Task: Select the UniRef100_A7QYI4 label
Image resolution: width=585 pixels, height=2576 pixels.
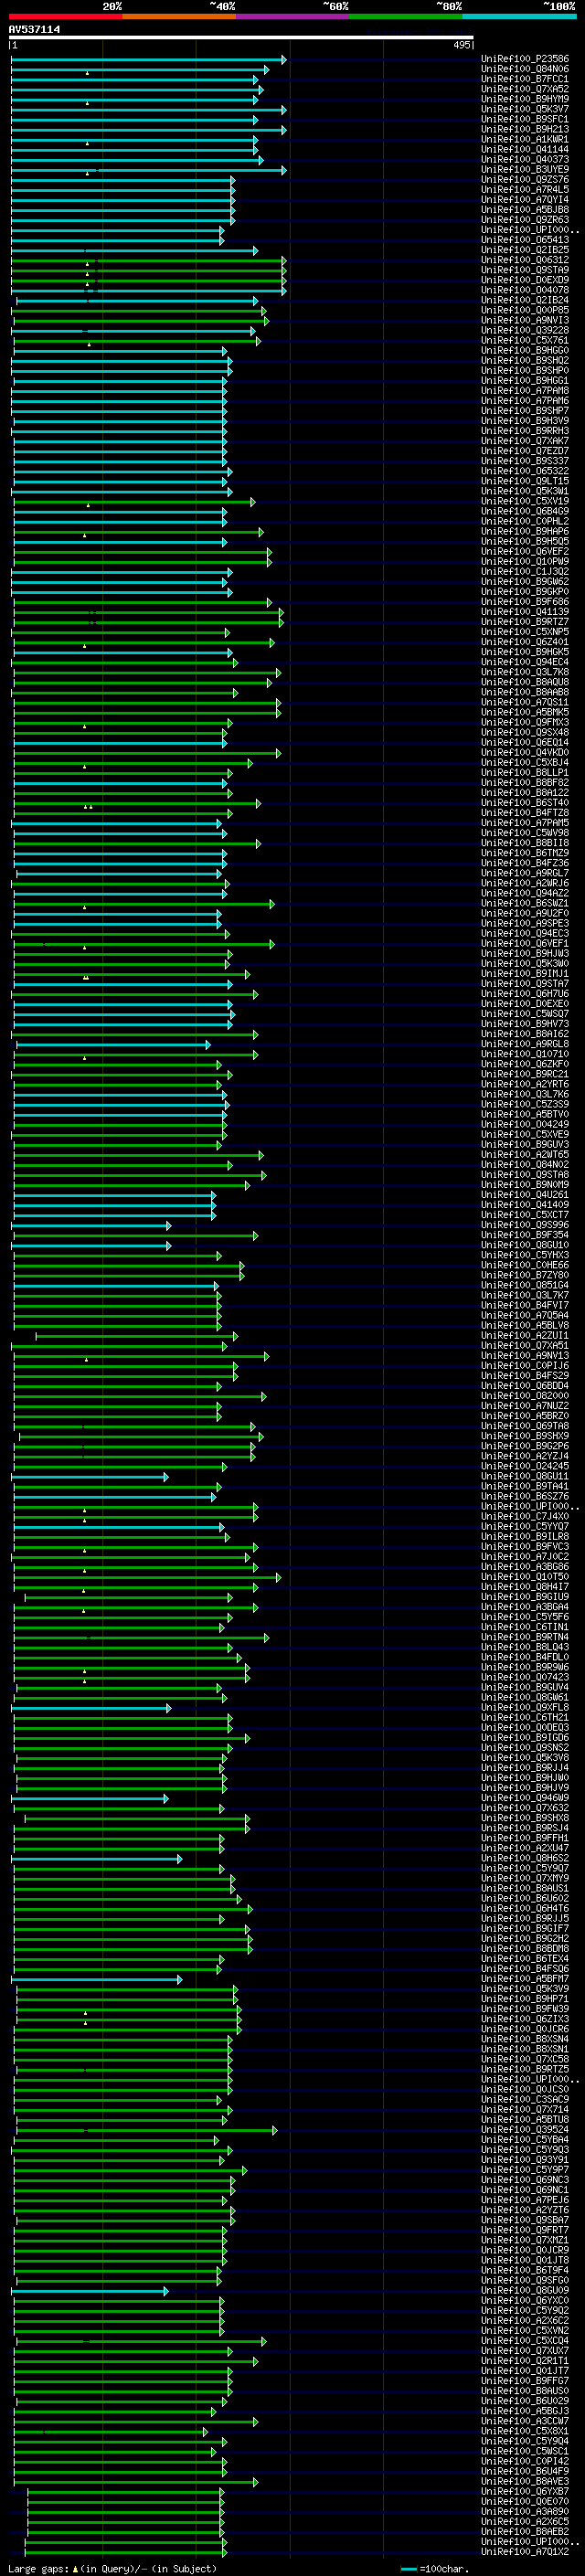Action: [x=525, y=199]
